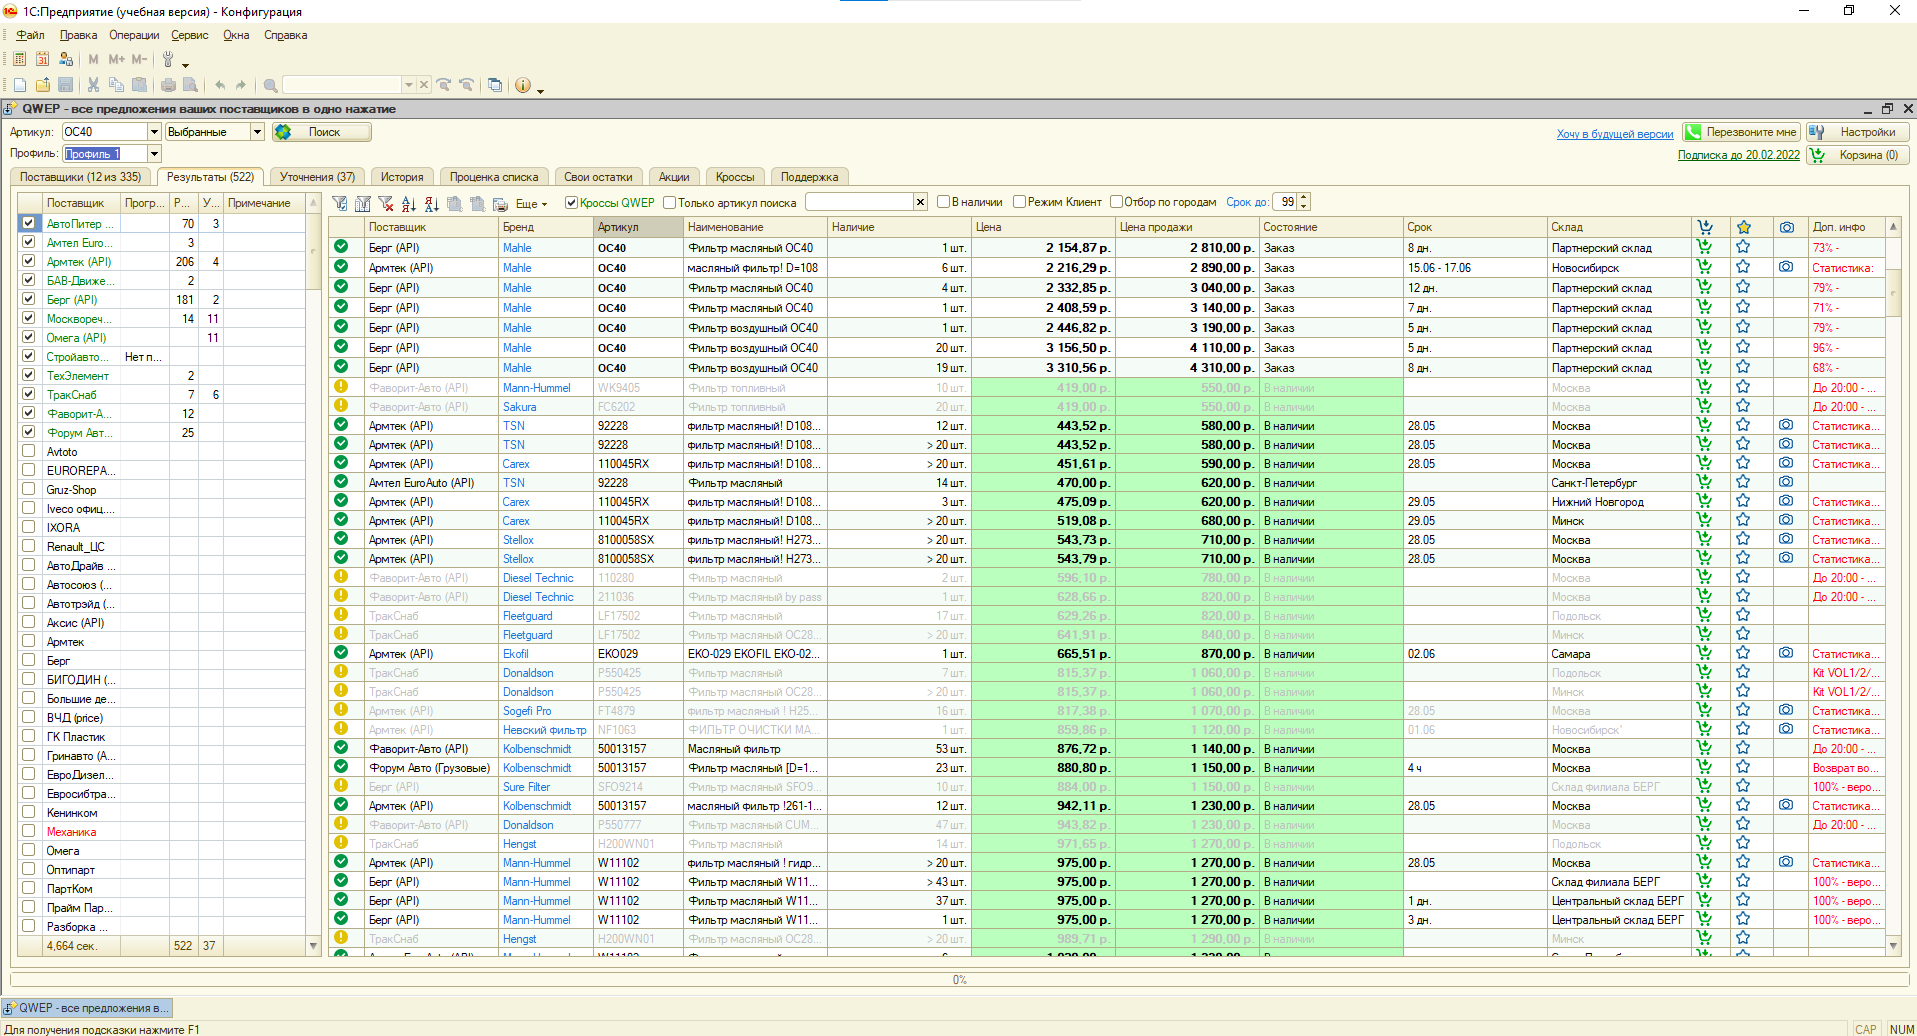Image resolution: width=1917 pixels, height=1036 pixels.
Task: Create a new document via the toolbar
Action: (19, 85)
